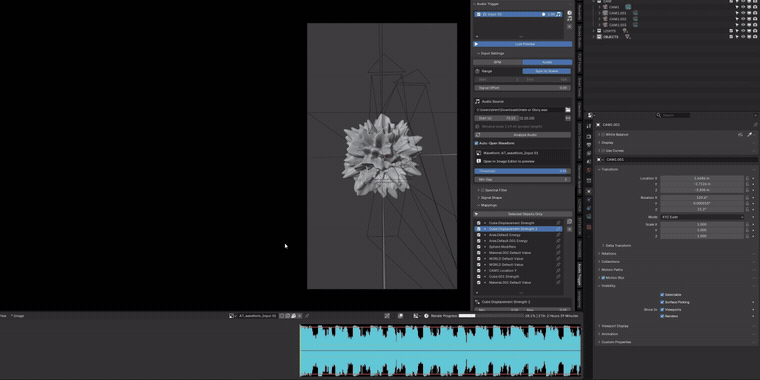
Task: Click the pin icon in the image editor header
Action: coord(307,316)
